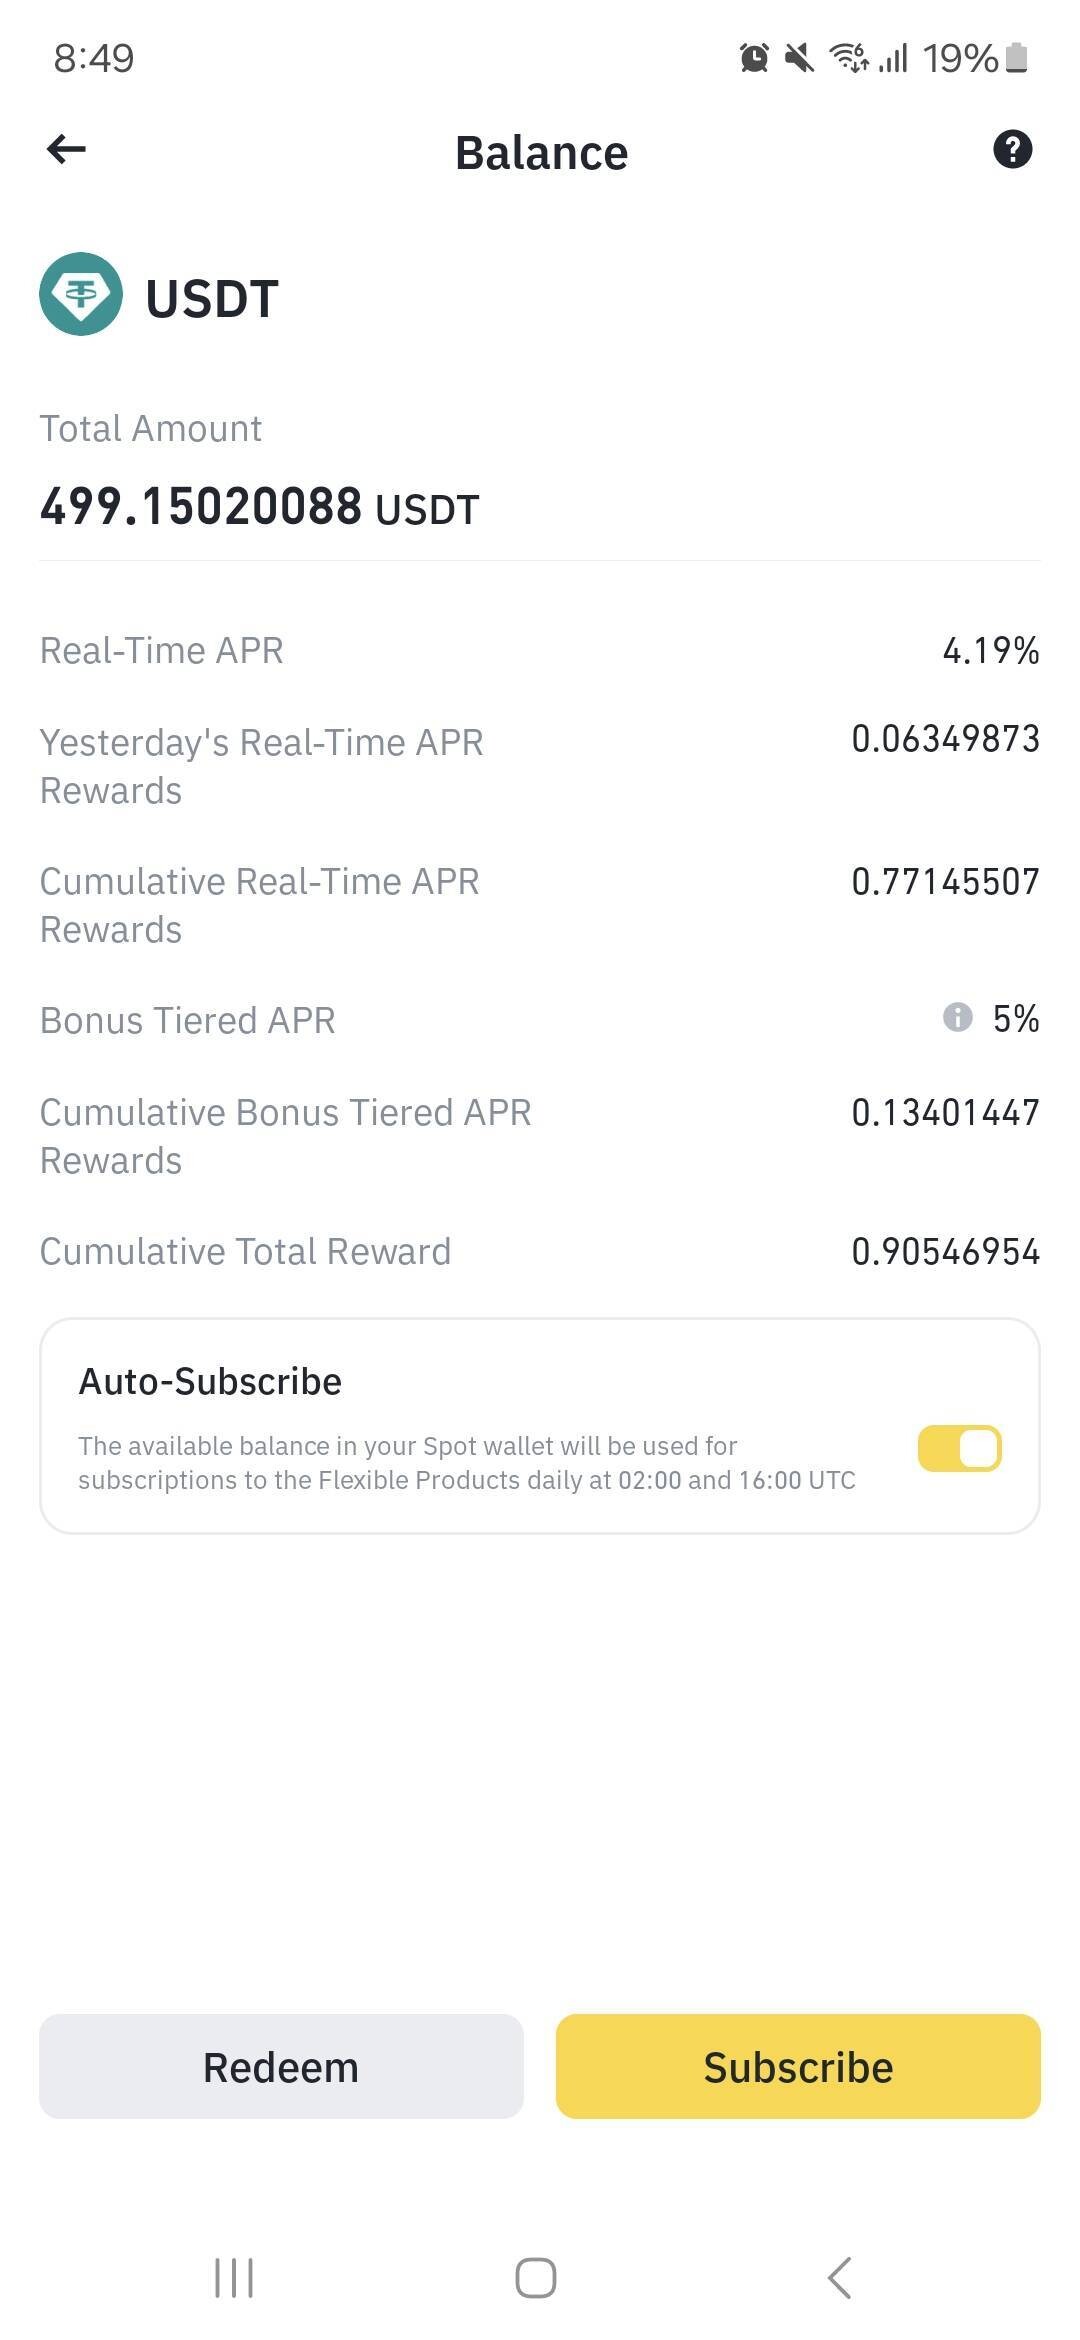The width and height of the screenshot is (1080, 2340).
Task: Tap the Bonus Tiered APR info icon
Action: (x=957, y=1018)
